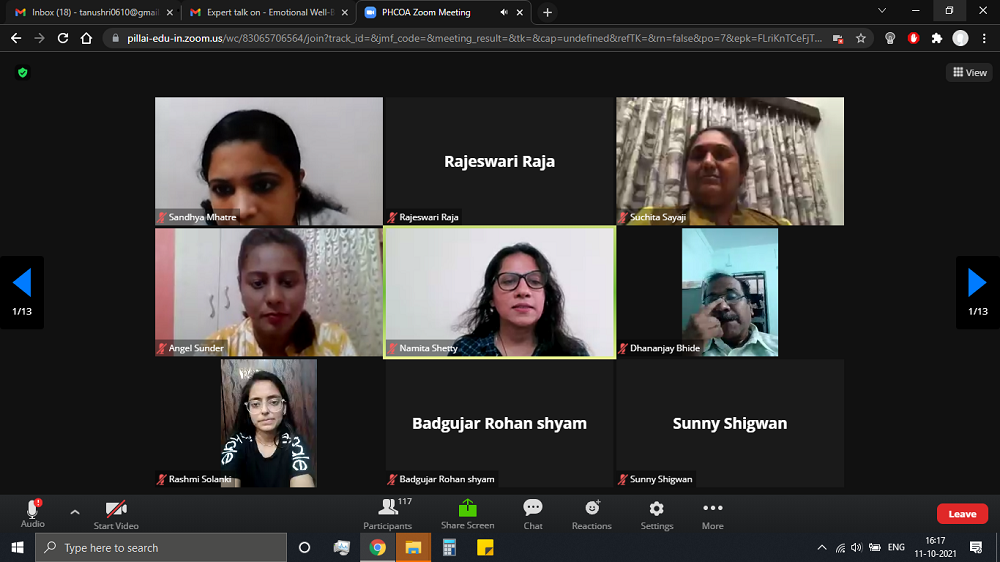Image resolution: width=1000 pixels, height=562 pixels.
Task: Show hidden system tray icons
Action: [x=822, y=548]
